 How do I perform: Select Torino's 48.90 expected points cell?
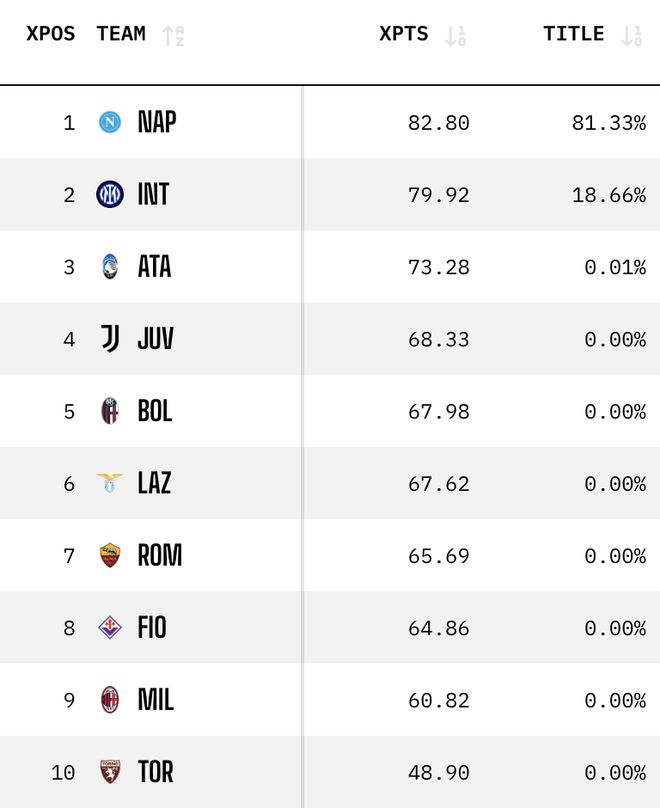(x=438, y=773)
